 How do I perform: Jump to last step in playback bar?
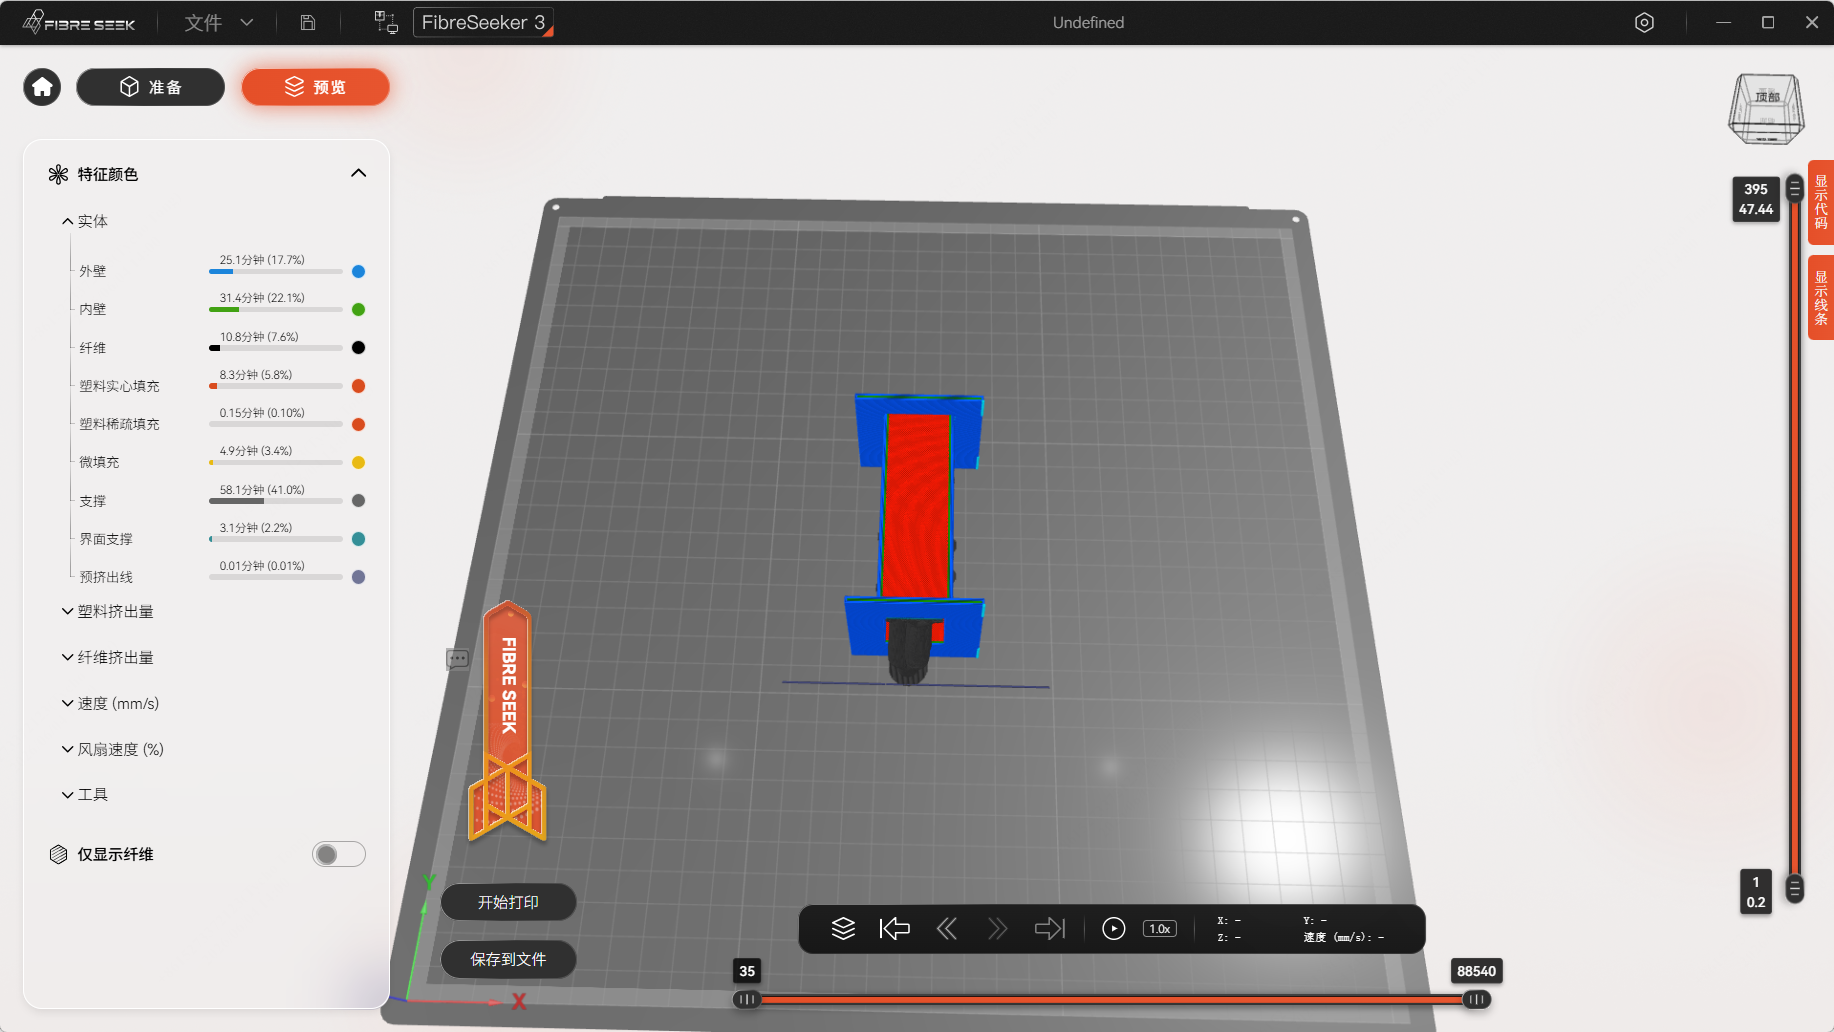point(1050,929)
